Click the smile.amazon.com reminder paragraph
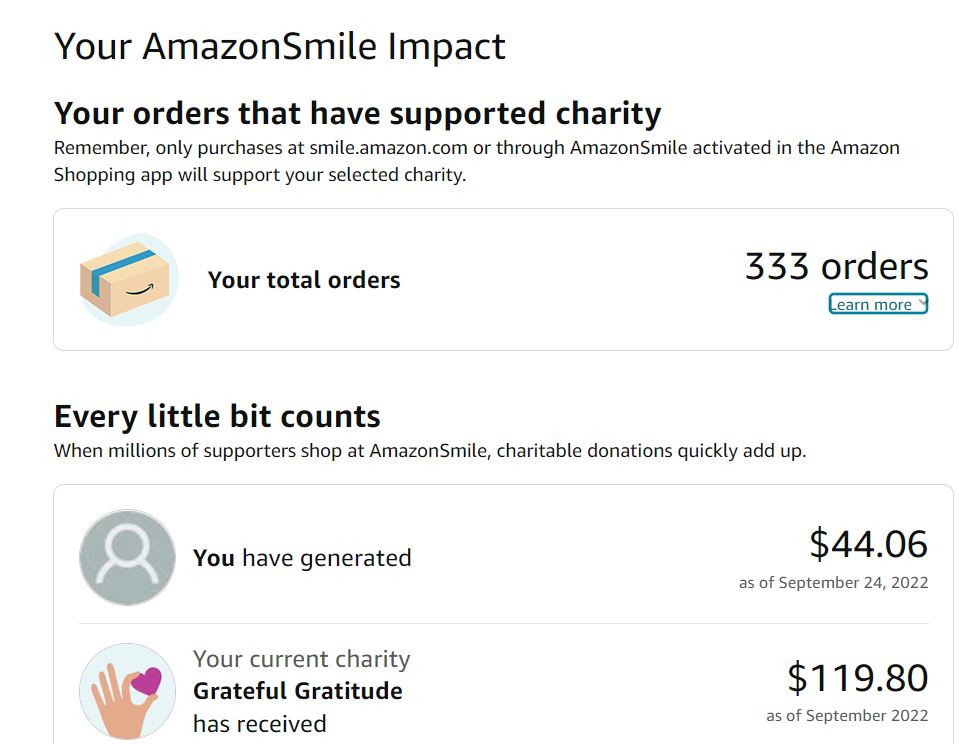Viewport: 959px width, 744px height. [476, 161]
